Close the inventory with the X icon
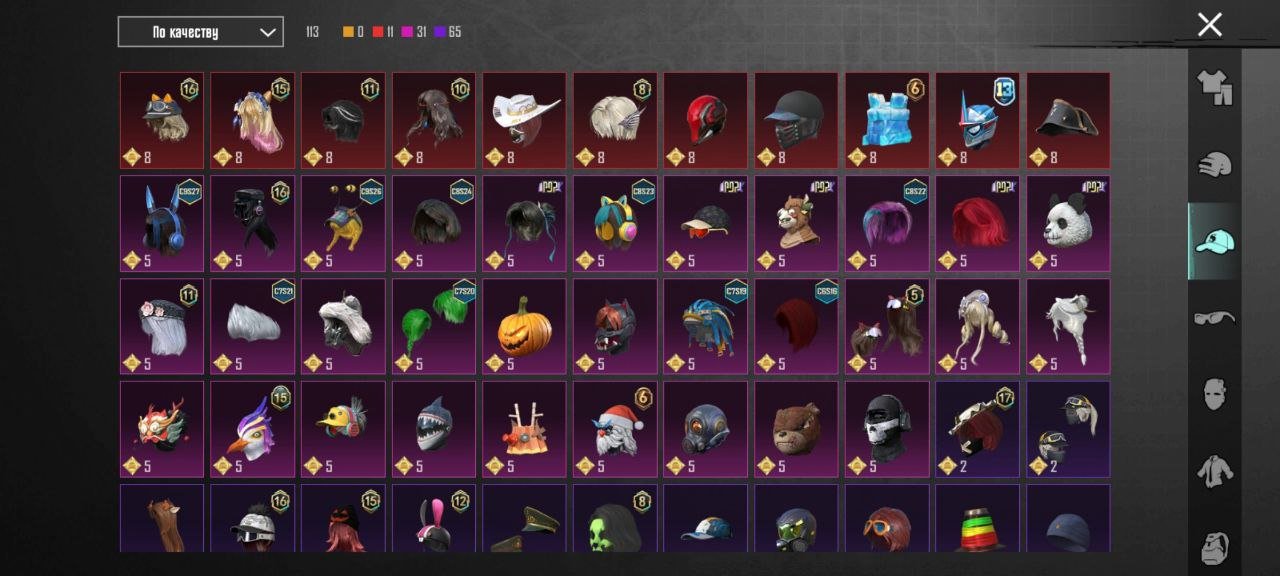Image resolution: width=1280 pixels, height=576 pixels. (1210, 25)
